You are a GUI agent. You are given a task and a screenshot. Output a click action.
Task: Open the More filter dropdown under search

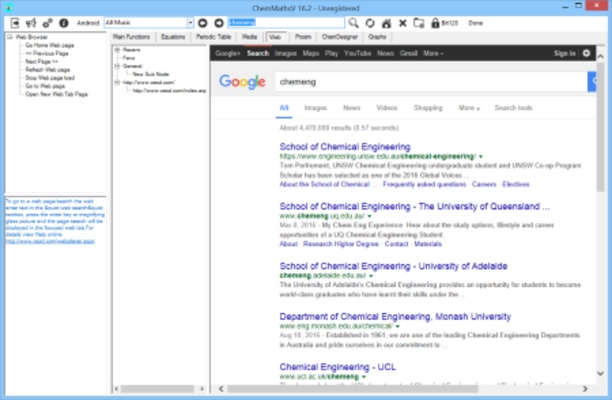pyautogui.click(x=469, y=108)
